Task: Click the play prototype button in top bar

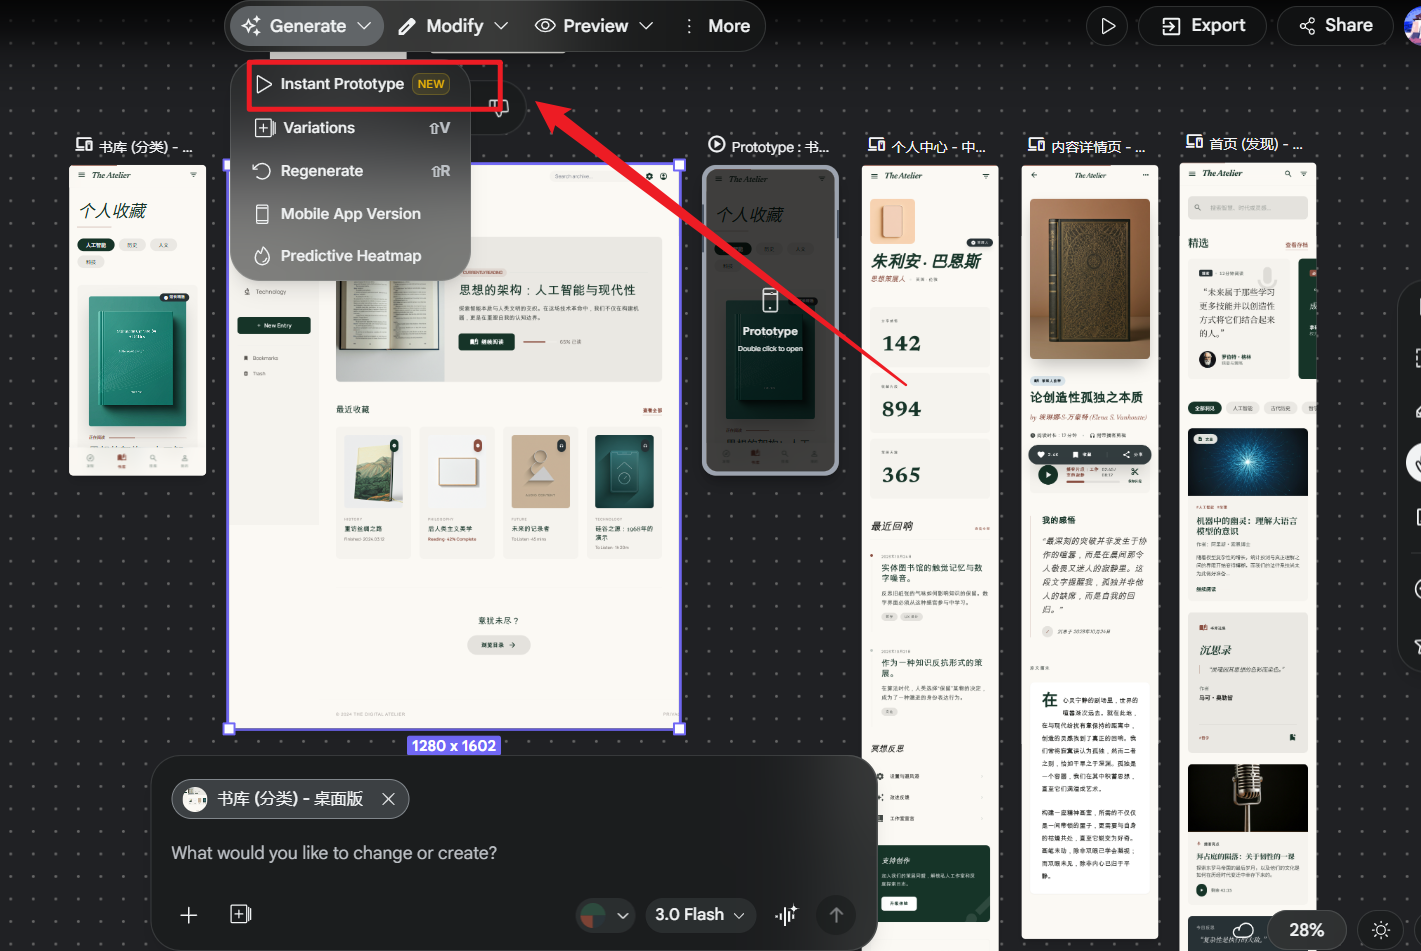Action: pos(1107,26)
